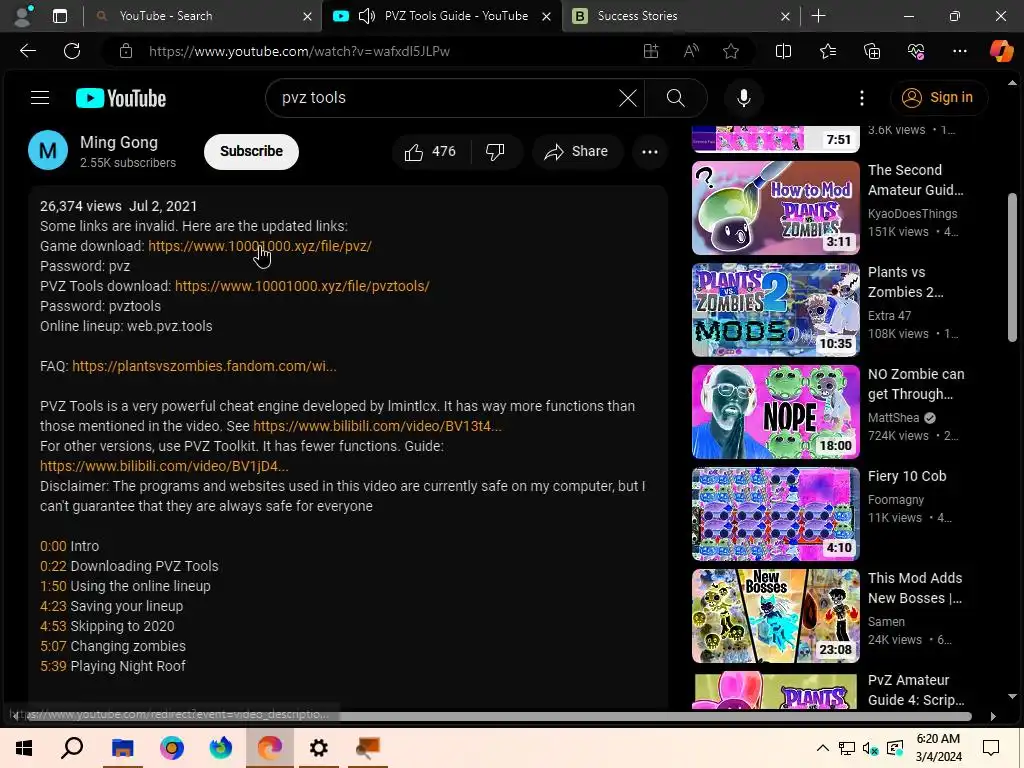Open the browser read aloud icon
The height and width of the screenshot is (768, 1024).
[x=691, y=51]
